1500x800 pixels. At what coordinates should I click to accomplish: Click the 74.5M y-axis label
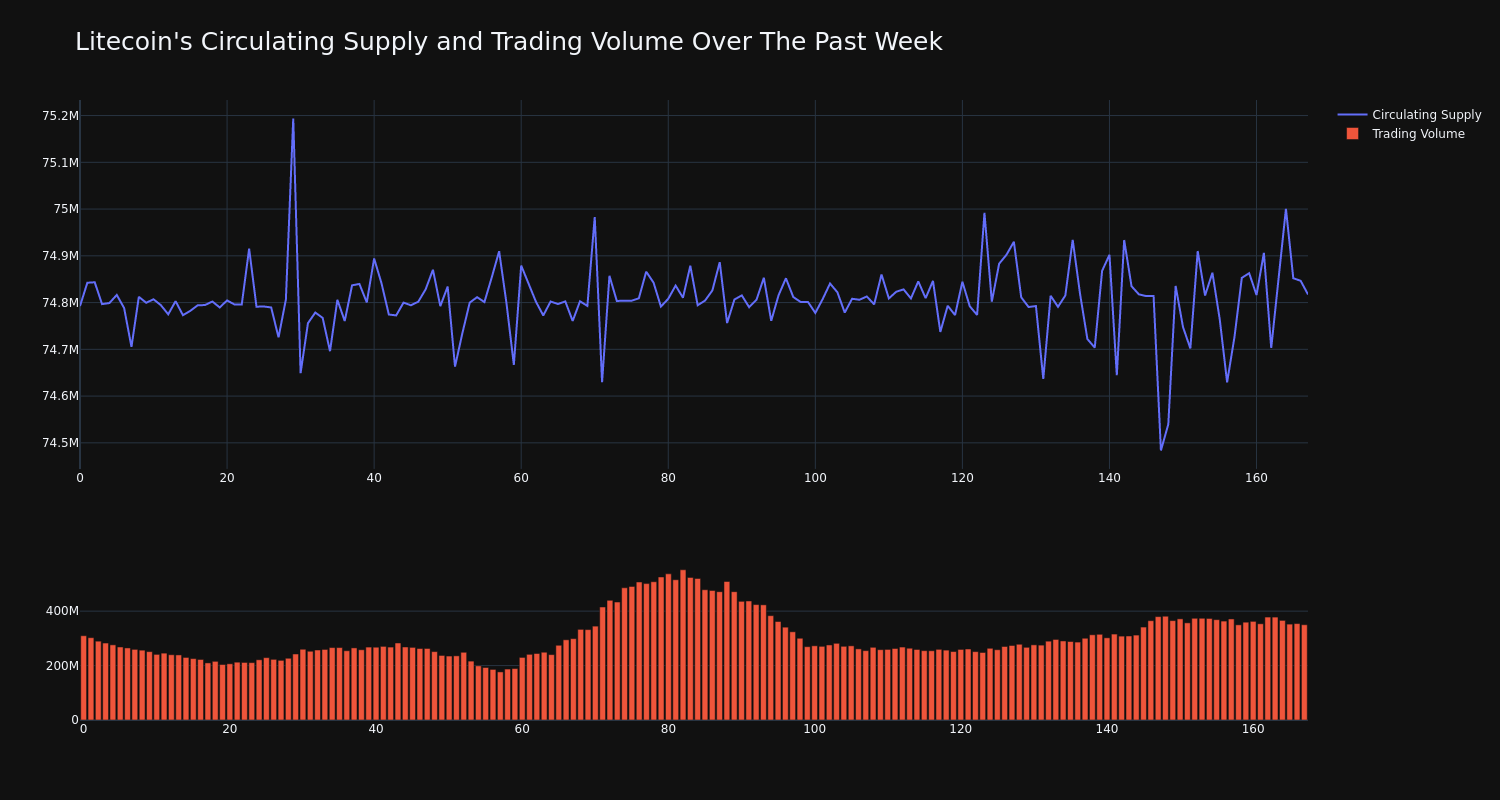coord(60,443)
